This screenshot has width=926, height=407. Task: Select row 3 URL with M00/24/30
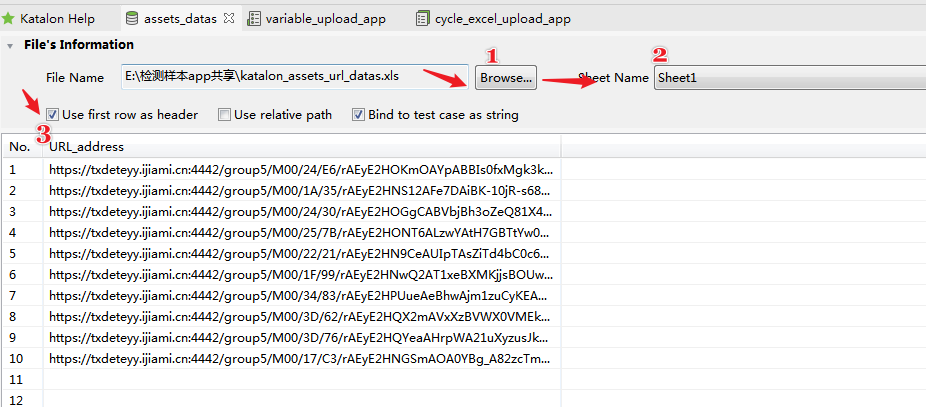[302, 211]
